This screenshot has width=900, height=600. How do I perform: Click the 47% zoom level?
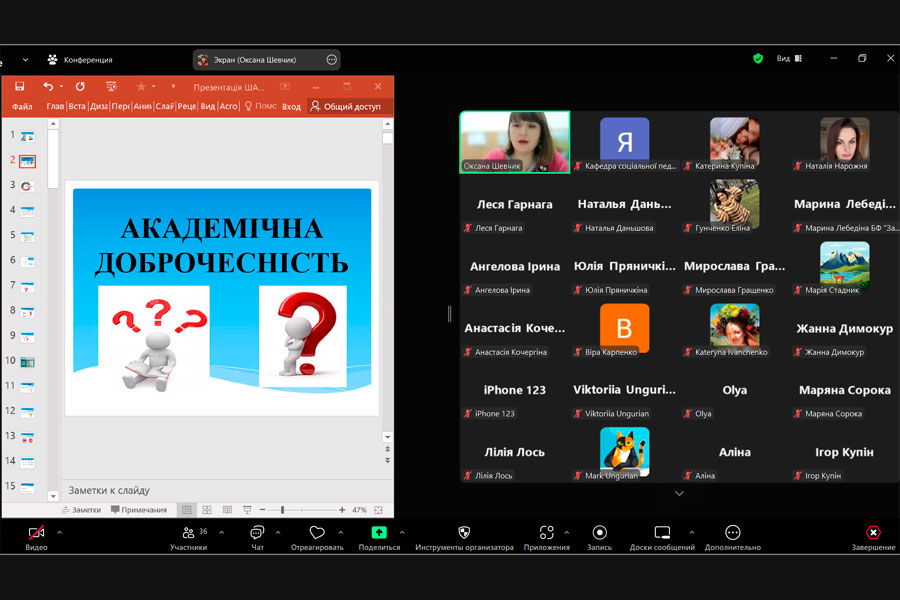point(359,510)
